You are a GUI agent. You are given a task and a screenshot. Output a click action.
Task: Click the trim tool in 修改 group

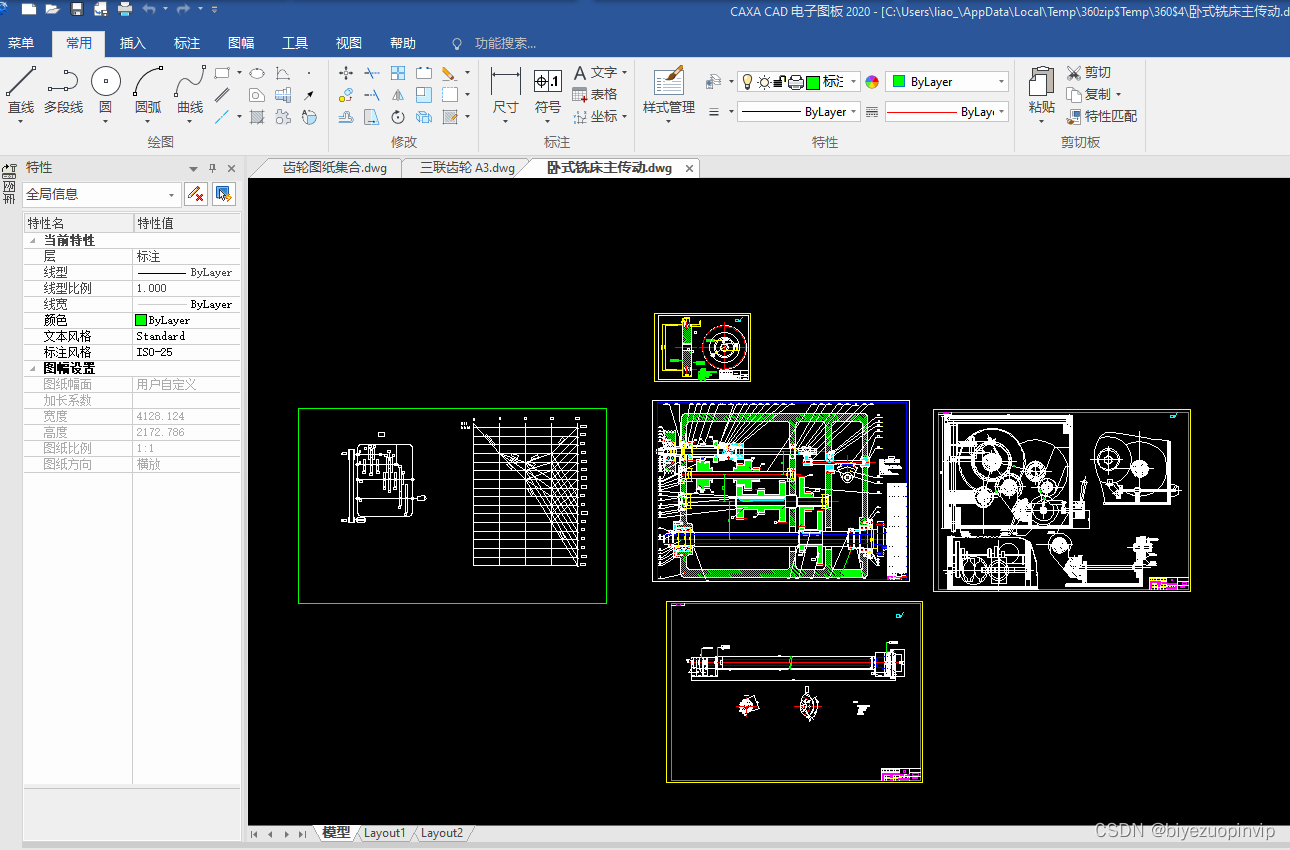pos(372,73)
